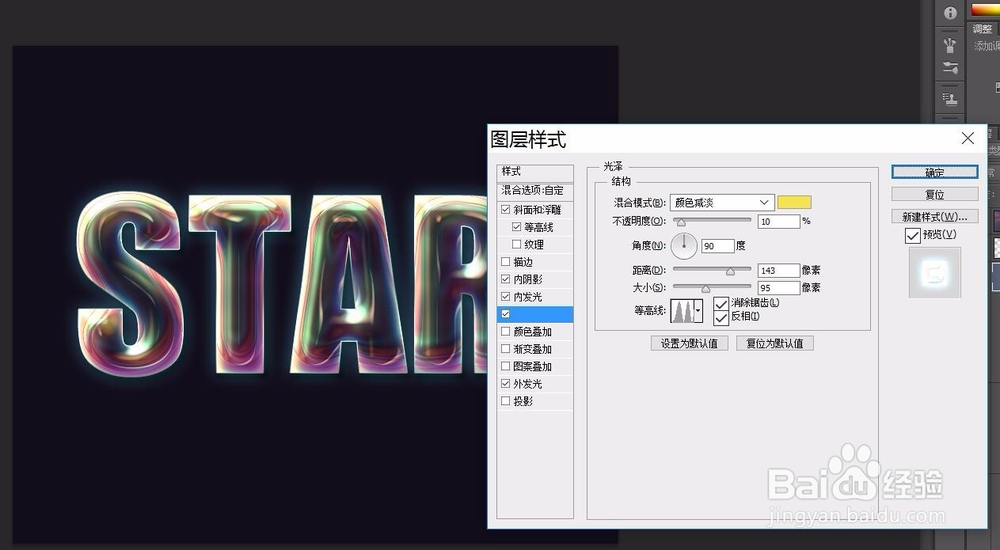Select 样式 in the styles list

(x=534, y=172)
